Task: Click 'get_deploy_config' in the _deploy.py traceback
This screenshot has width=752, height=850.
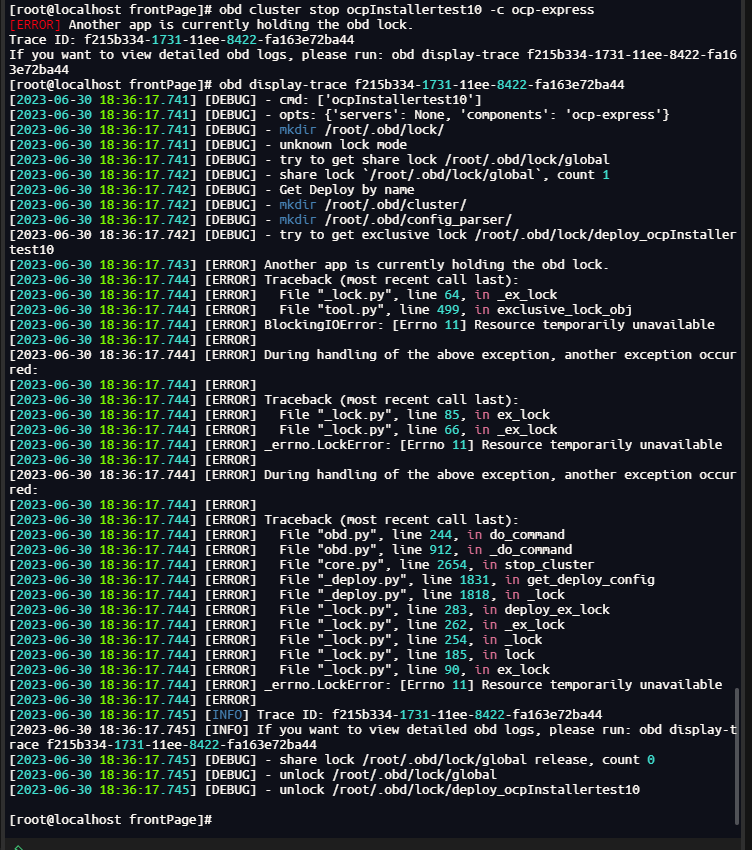Action: pyautogui.click(x=590, y=579)
